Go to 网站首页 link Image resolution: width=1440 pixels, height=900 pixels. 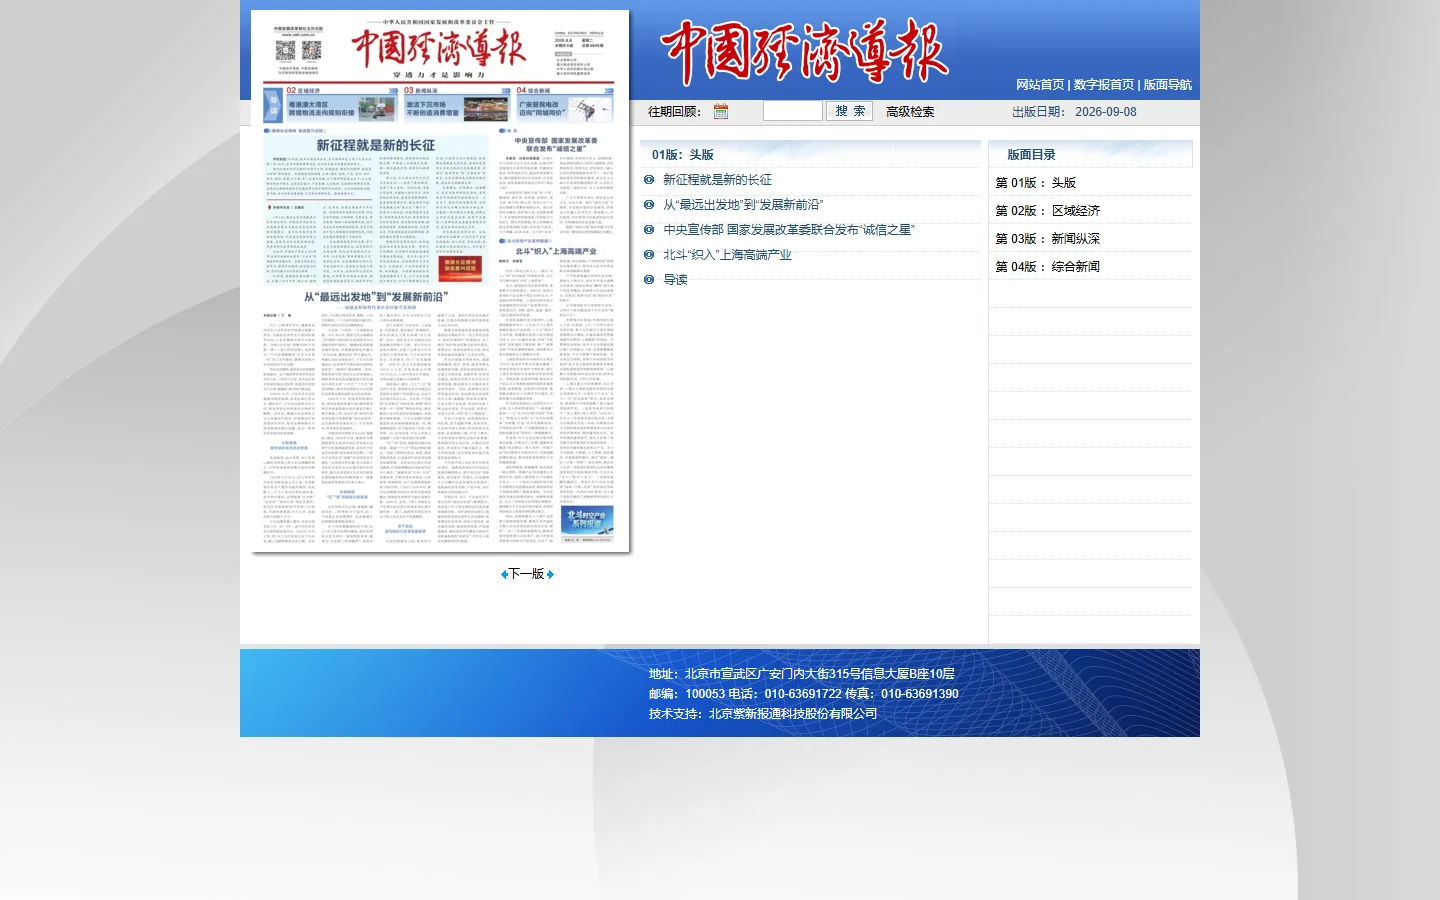(x=1040, y=85)
